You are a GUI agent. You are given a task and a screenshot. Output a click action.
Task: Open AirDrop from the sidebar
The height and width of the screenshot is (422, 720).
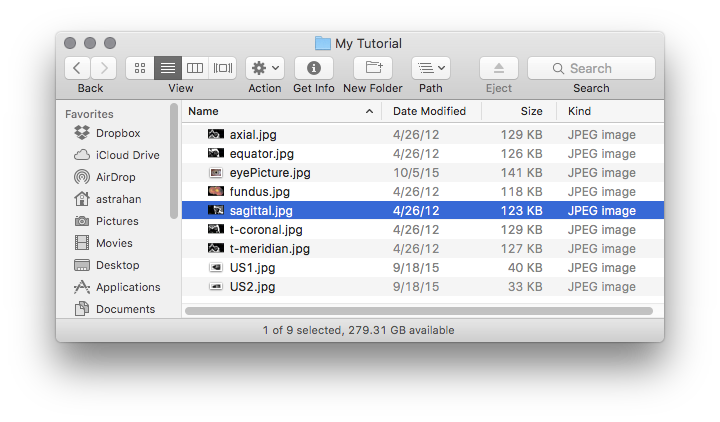(118, 177)
